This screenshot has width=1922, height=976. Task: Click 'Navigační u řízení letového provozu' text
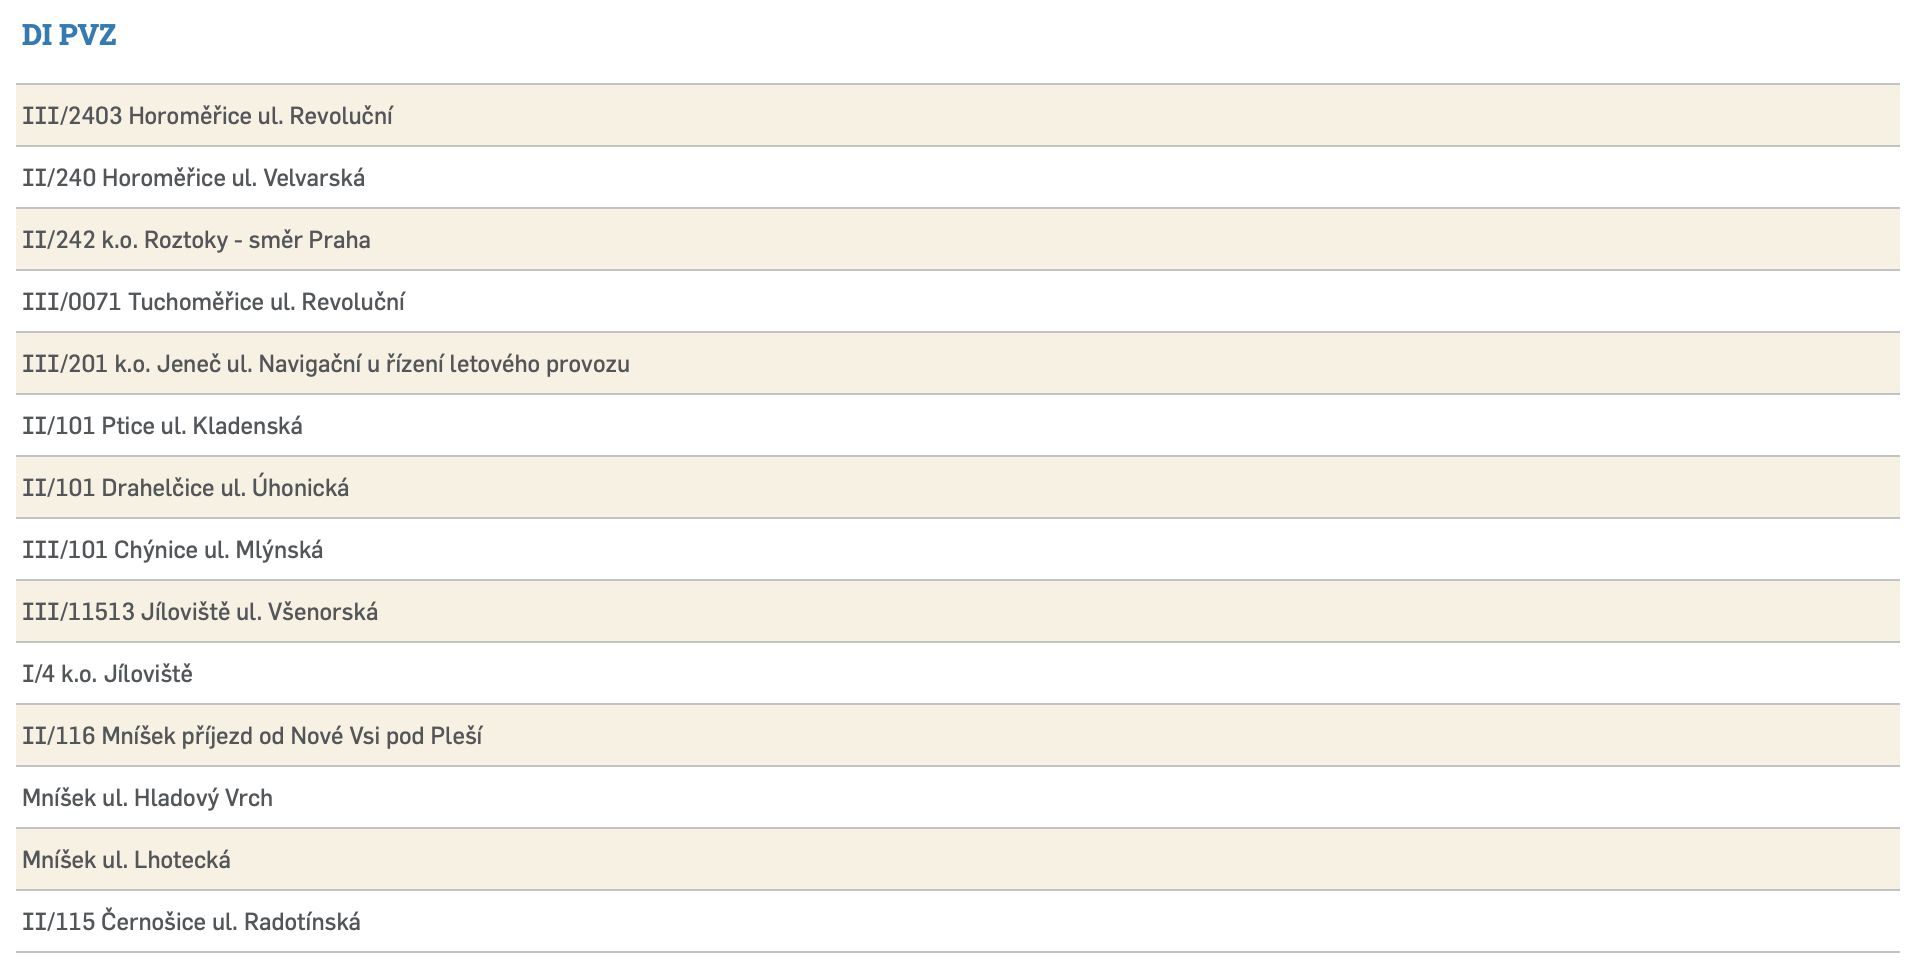coord(444,364)
